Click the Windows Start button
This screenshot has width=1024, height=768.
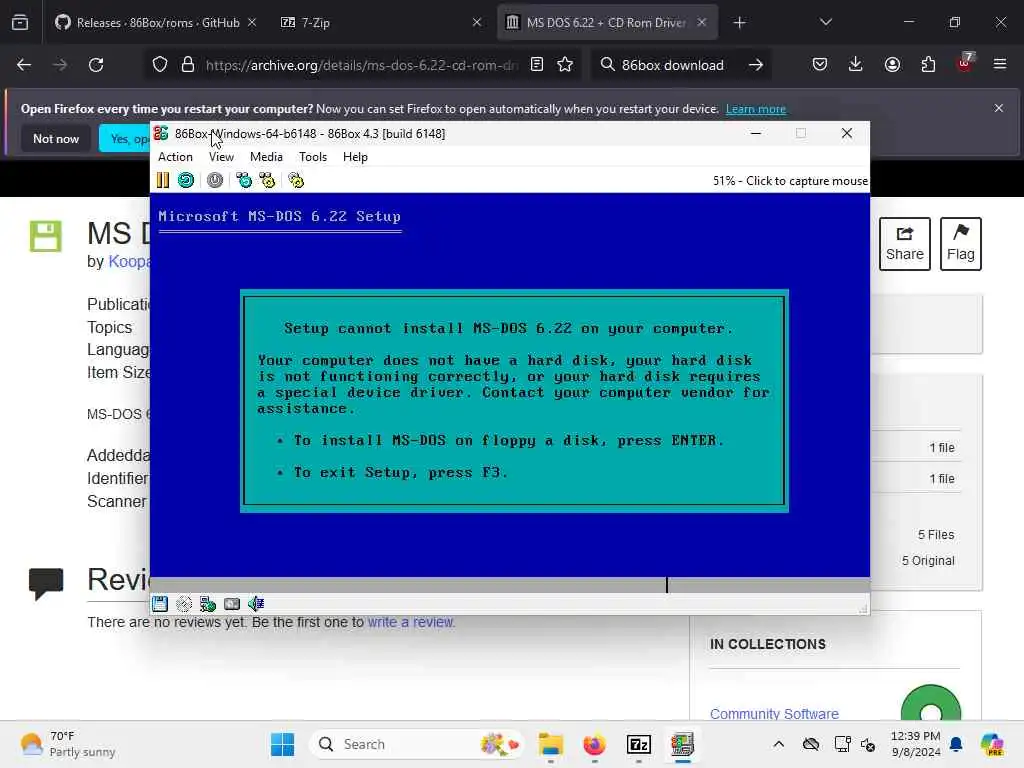pyautogui.click(x=283, y=744)
